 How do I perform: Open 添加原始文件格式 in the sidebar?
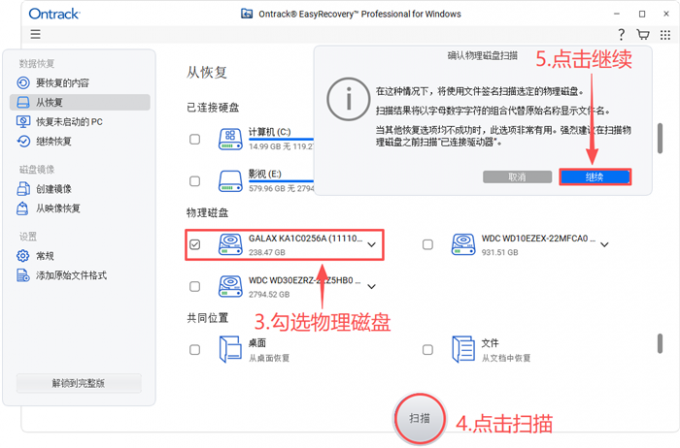(x=80, y=275)
